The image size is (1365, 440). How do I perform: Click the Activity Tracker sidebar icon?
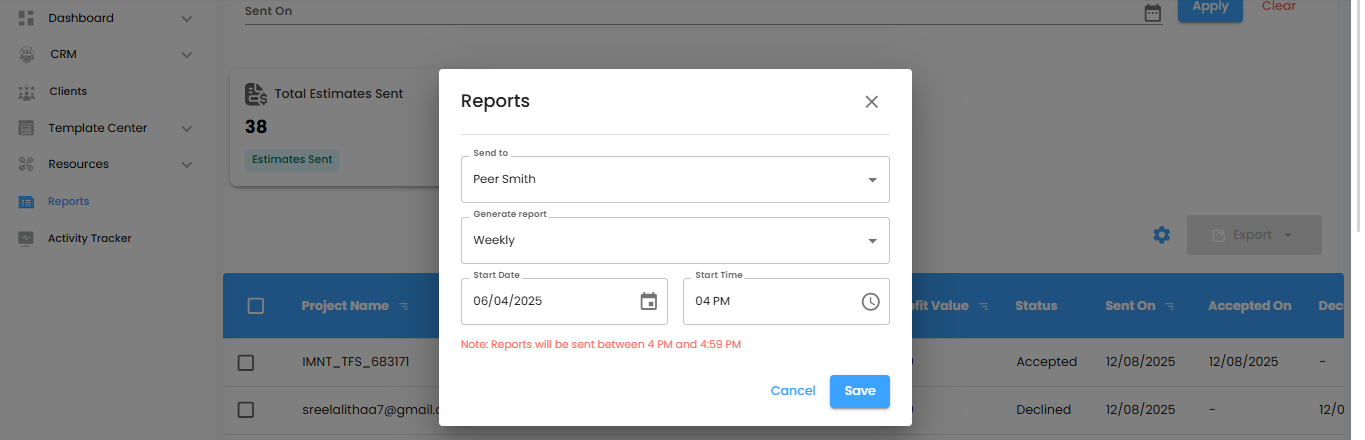click(x=27, y=238)
